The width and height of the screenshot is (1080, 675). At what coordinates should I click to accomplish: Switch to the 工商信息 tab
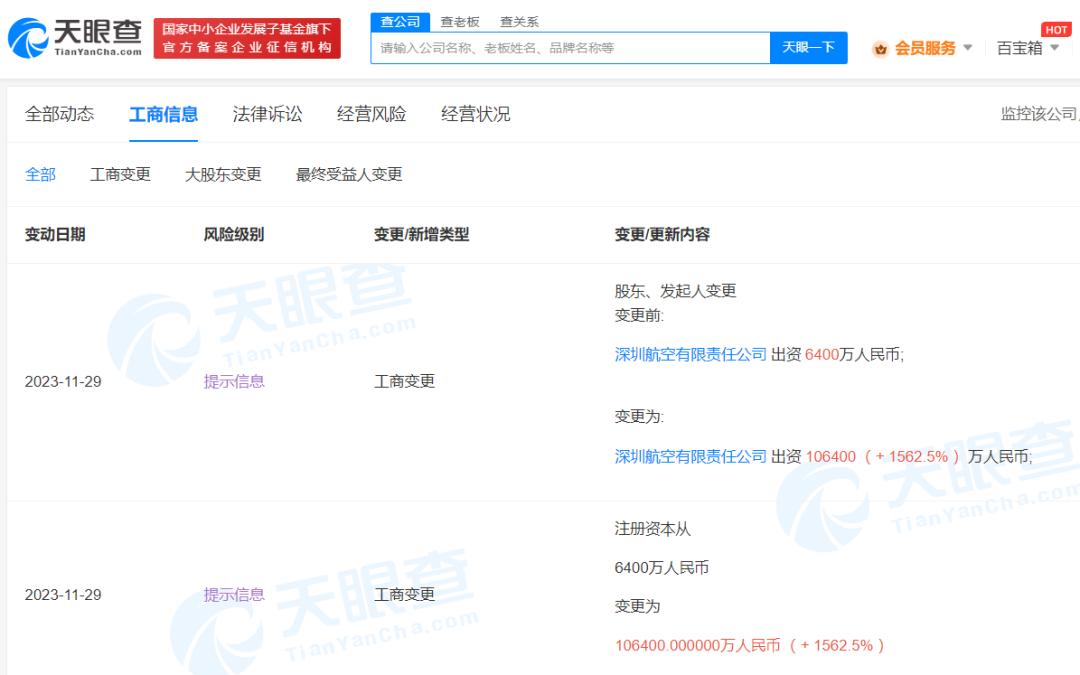point(163,114)
